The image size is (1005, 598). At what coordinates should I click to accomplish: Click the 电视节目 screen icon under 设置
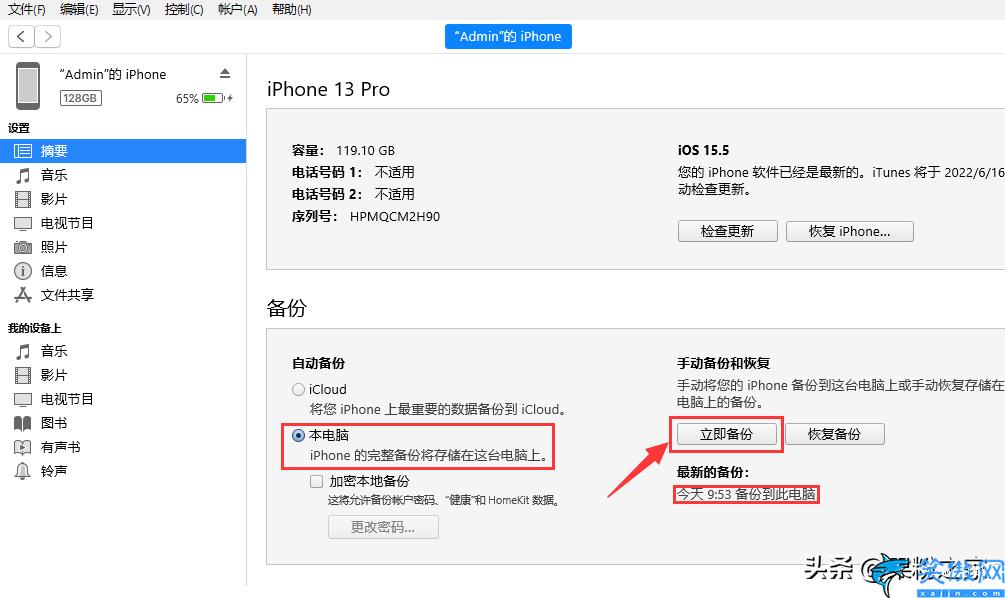pos(22,224)
